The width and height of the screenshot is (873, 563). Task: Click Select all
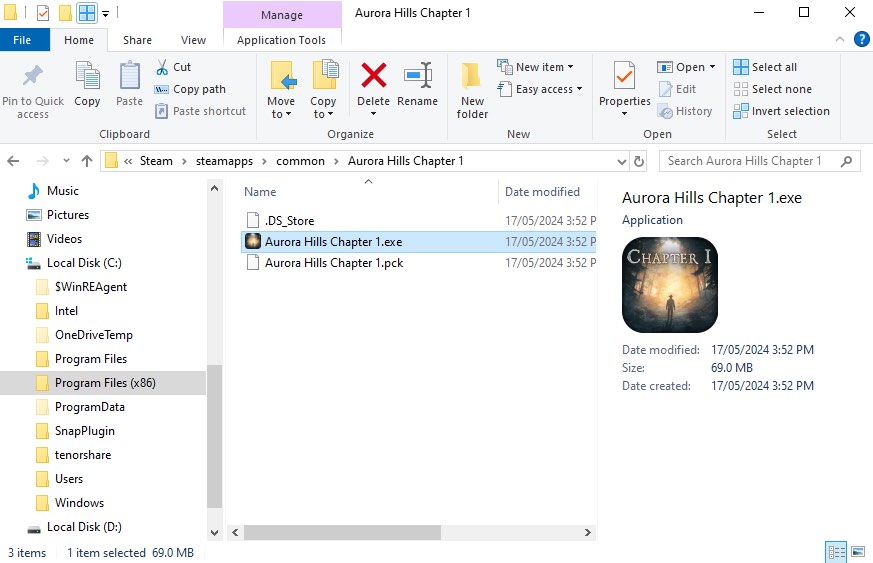[x=765, y=67]
